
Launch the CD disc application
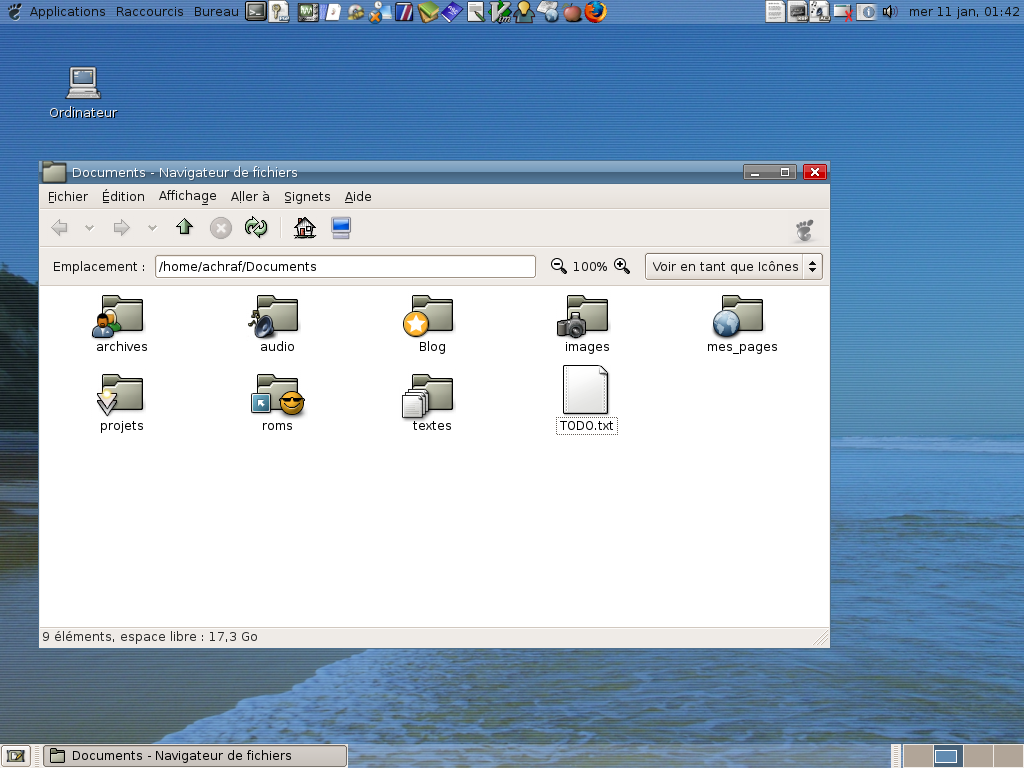tap(355, 12)
